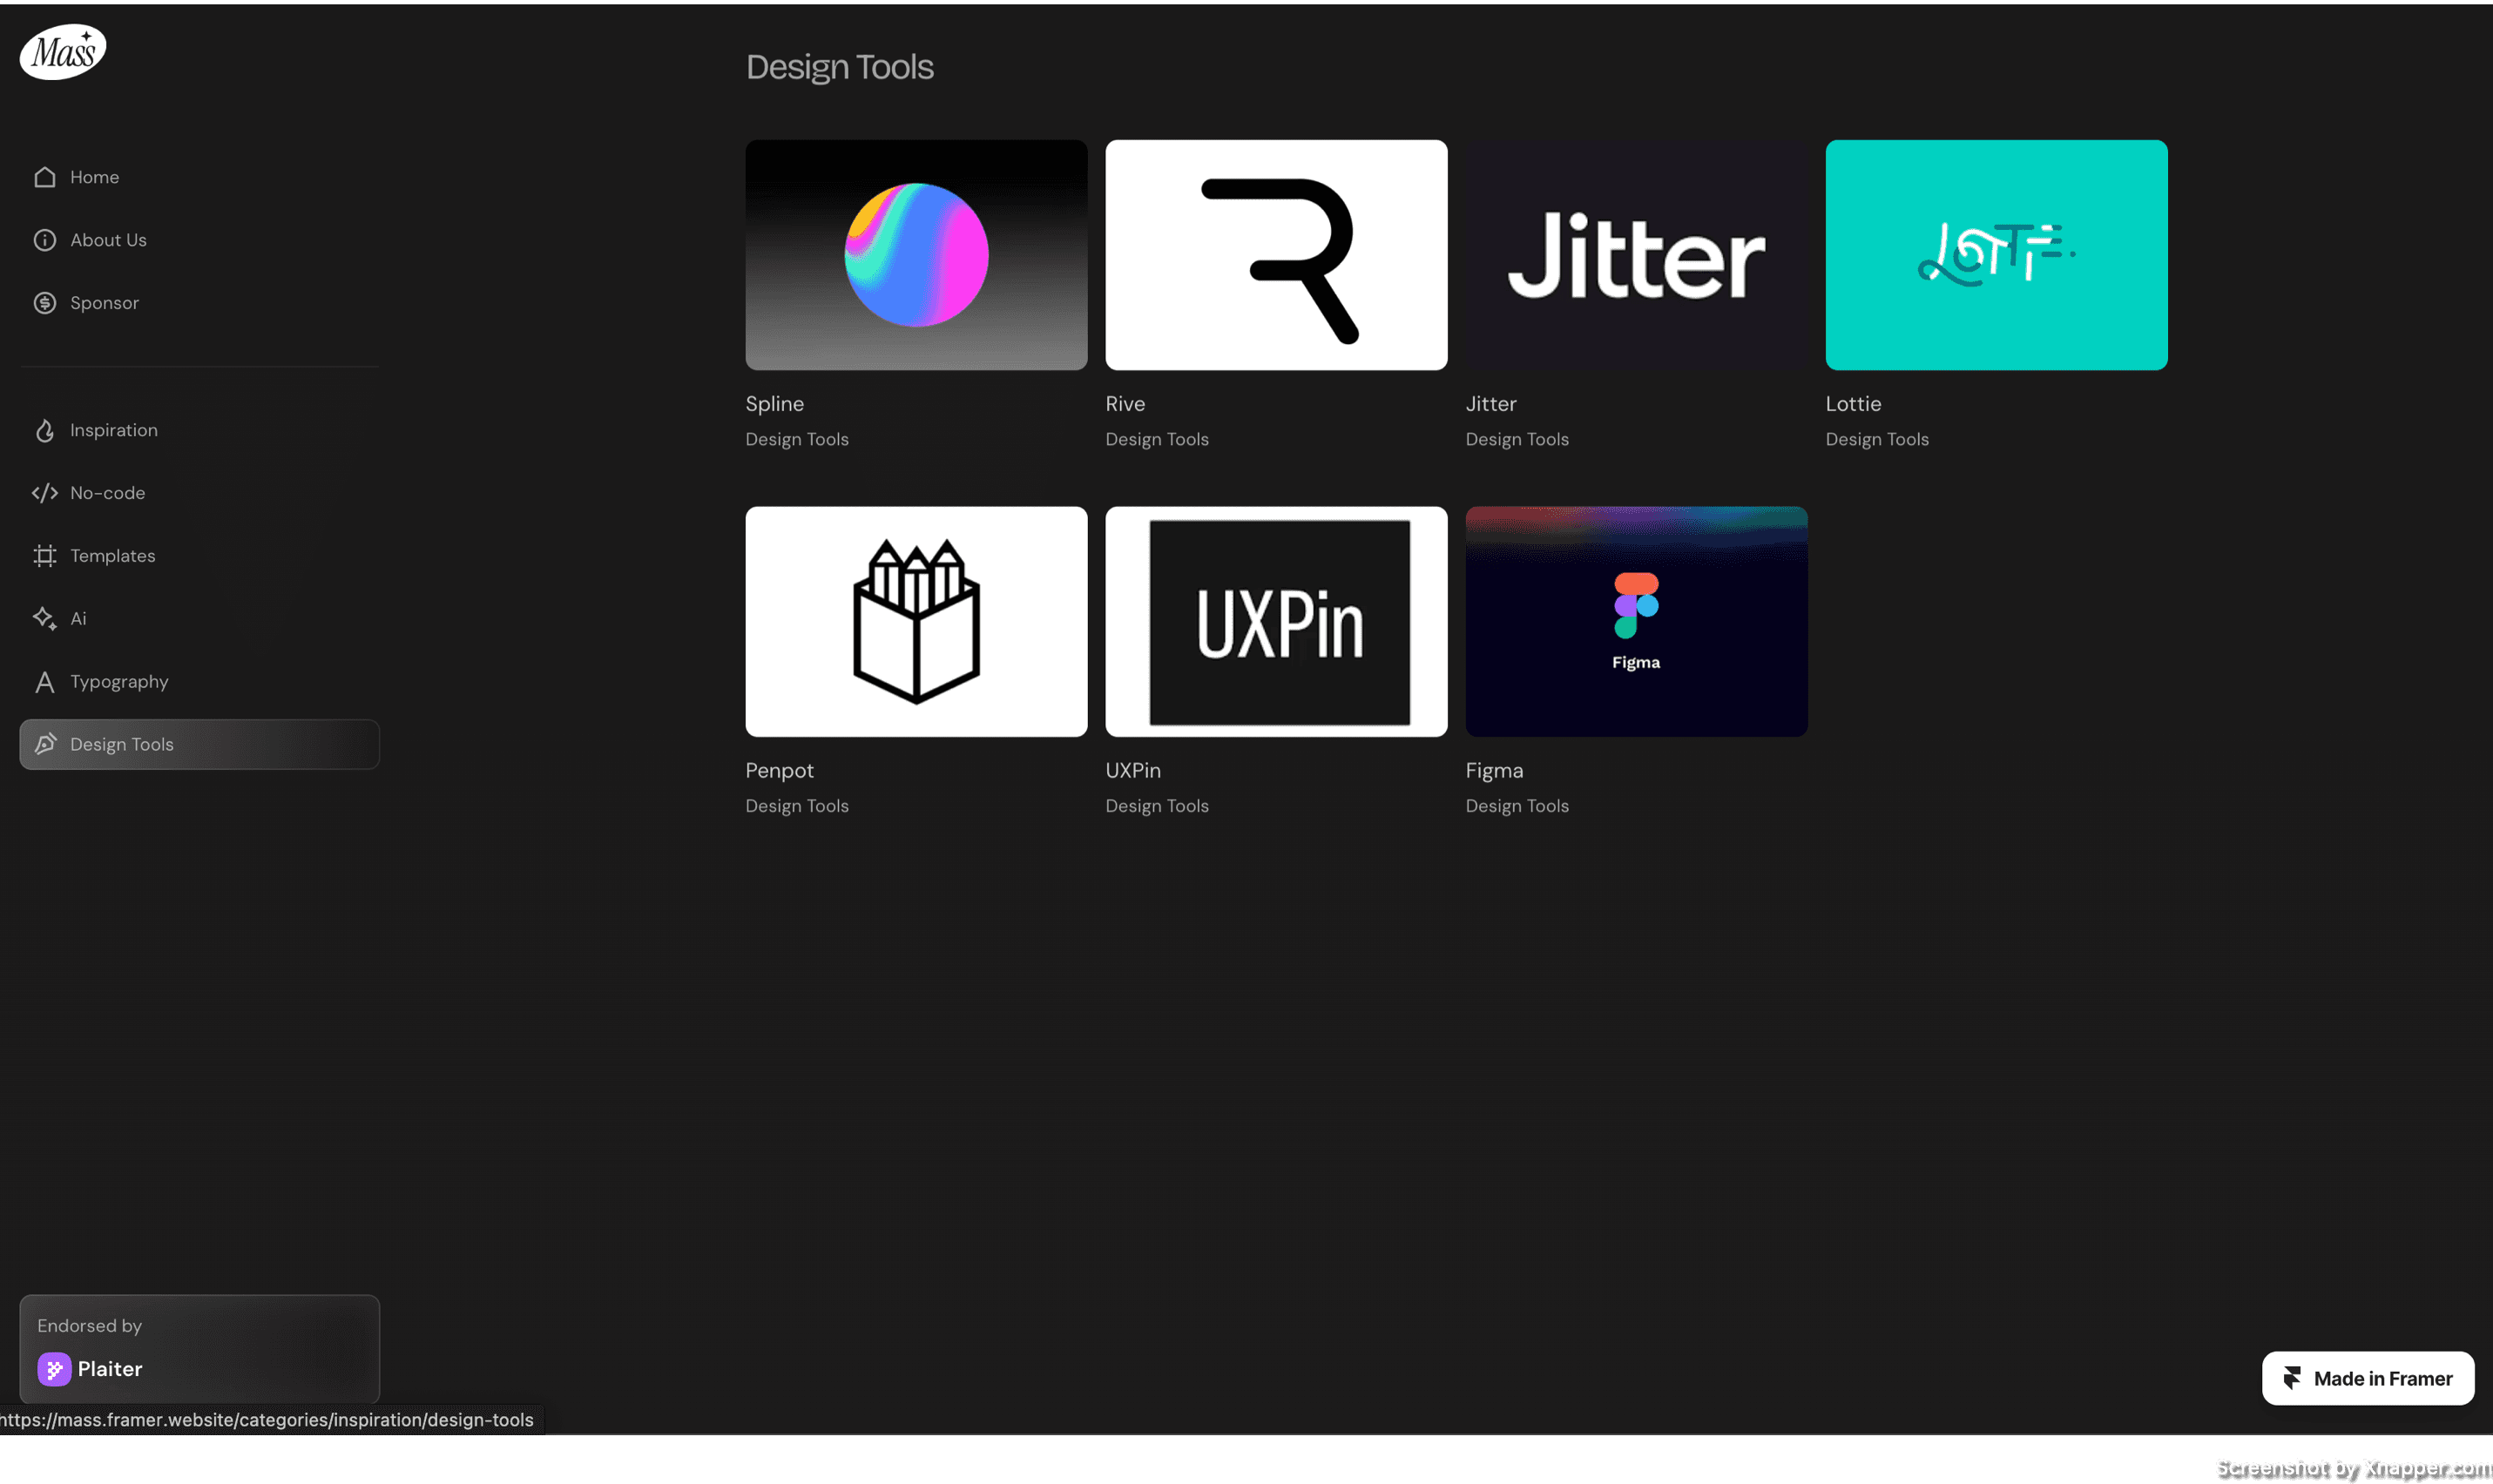Screen dimensions: 2493x1484
Task: Click the UXPin title link
Action: pos(1133,771)
